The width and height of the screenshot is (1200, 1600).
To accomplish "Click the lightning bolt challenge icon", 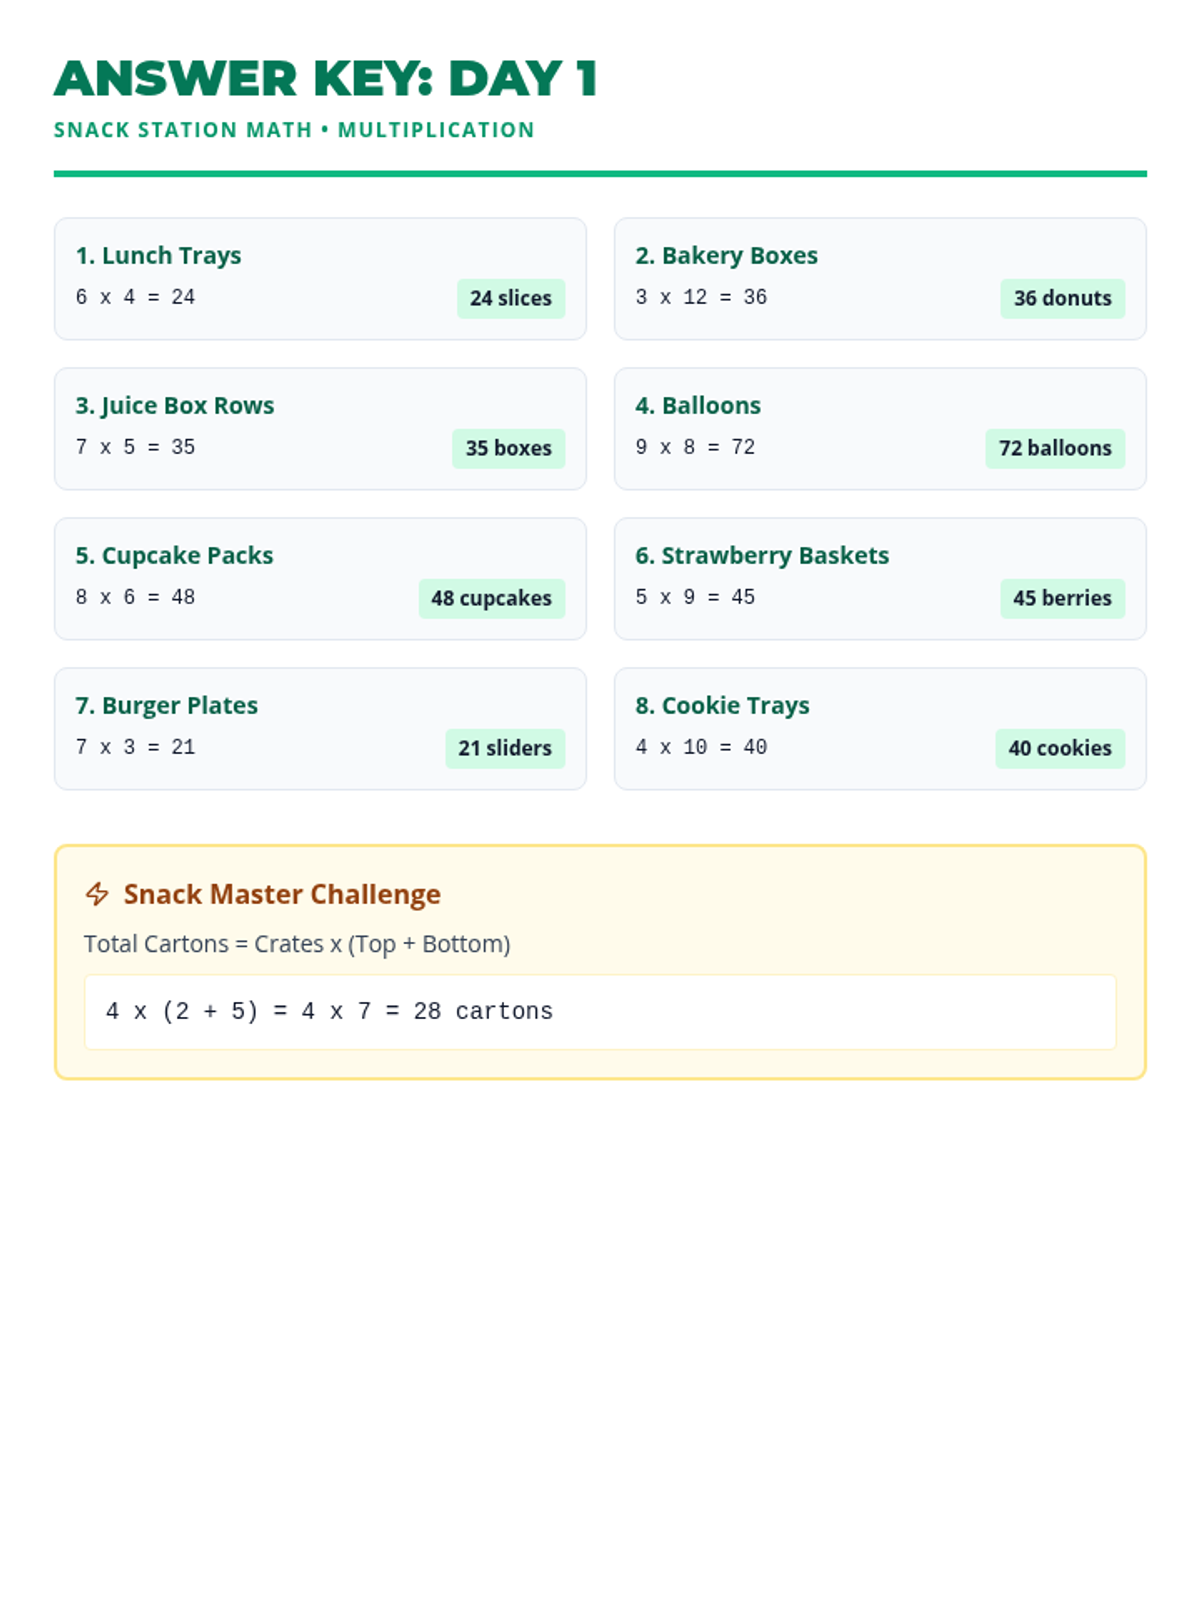I will 97,894.
